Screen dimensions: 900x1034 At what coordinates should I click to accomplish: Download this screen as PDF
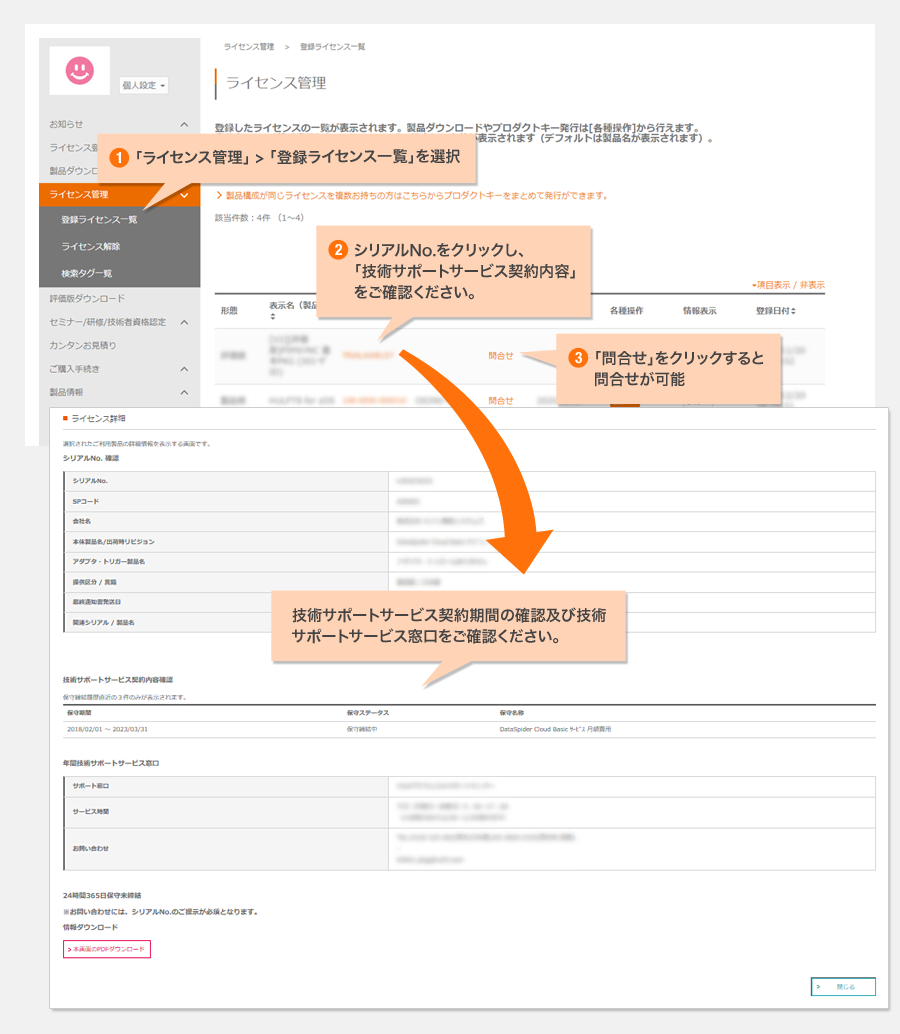point(107,948)
